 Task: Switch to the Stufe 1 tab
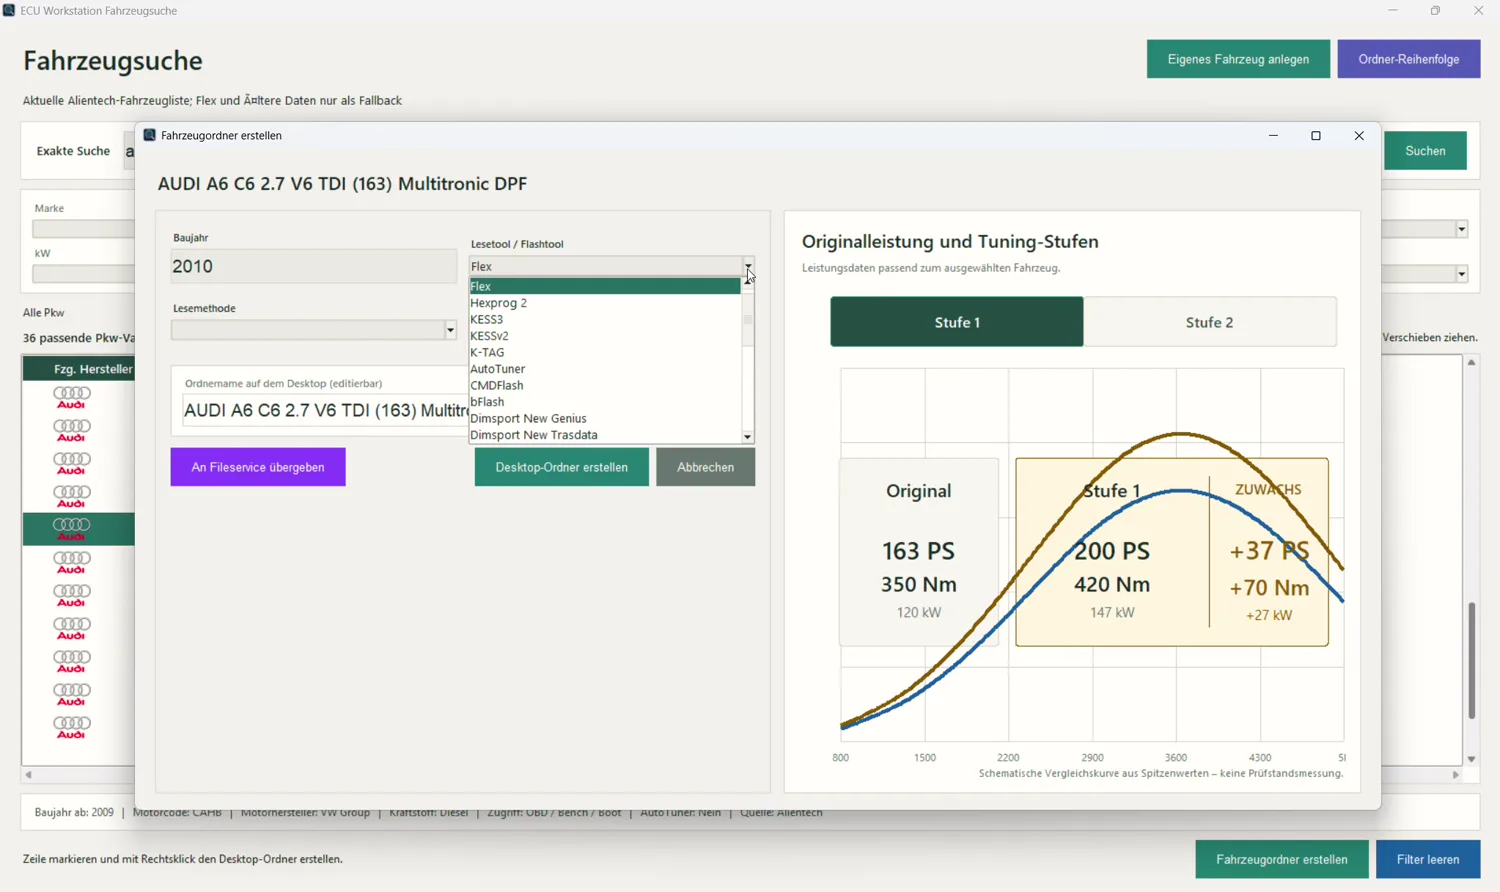click(x=957, y=322)
